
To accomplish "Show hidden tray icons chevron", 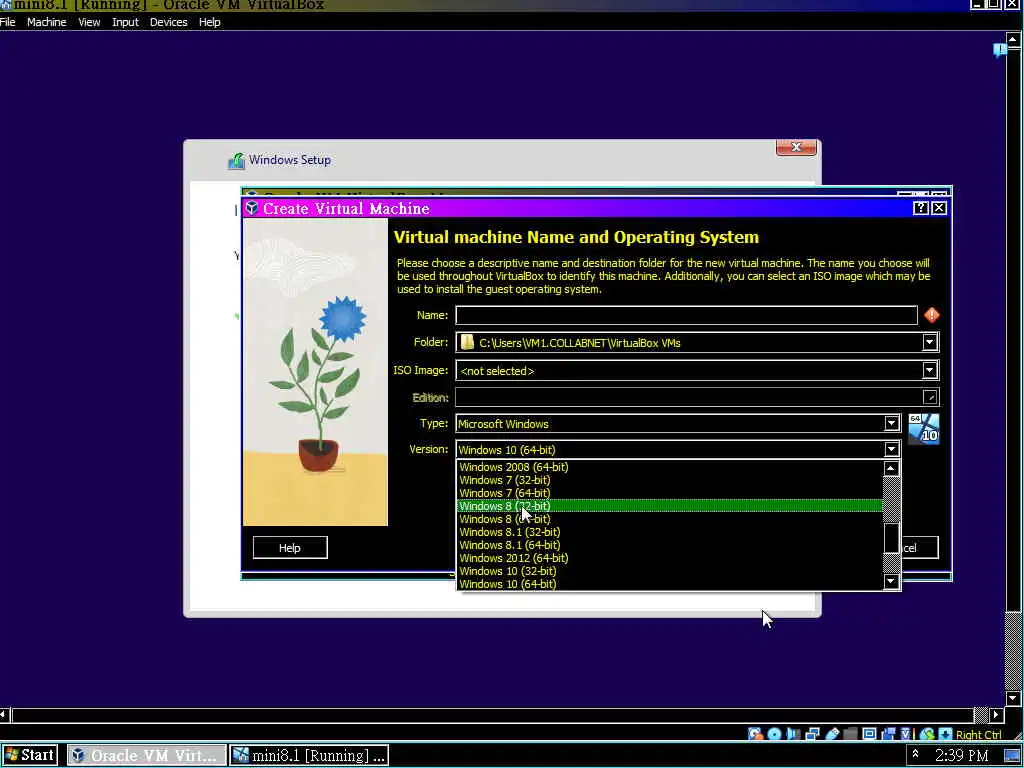I will pyautogui.click(x=915, y=754).
